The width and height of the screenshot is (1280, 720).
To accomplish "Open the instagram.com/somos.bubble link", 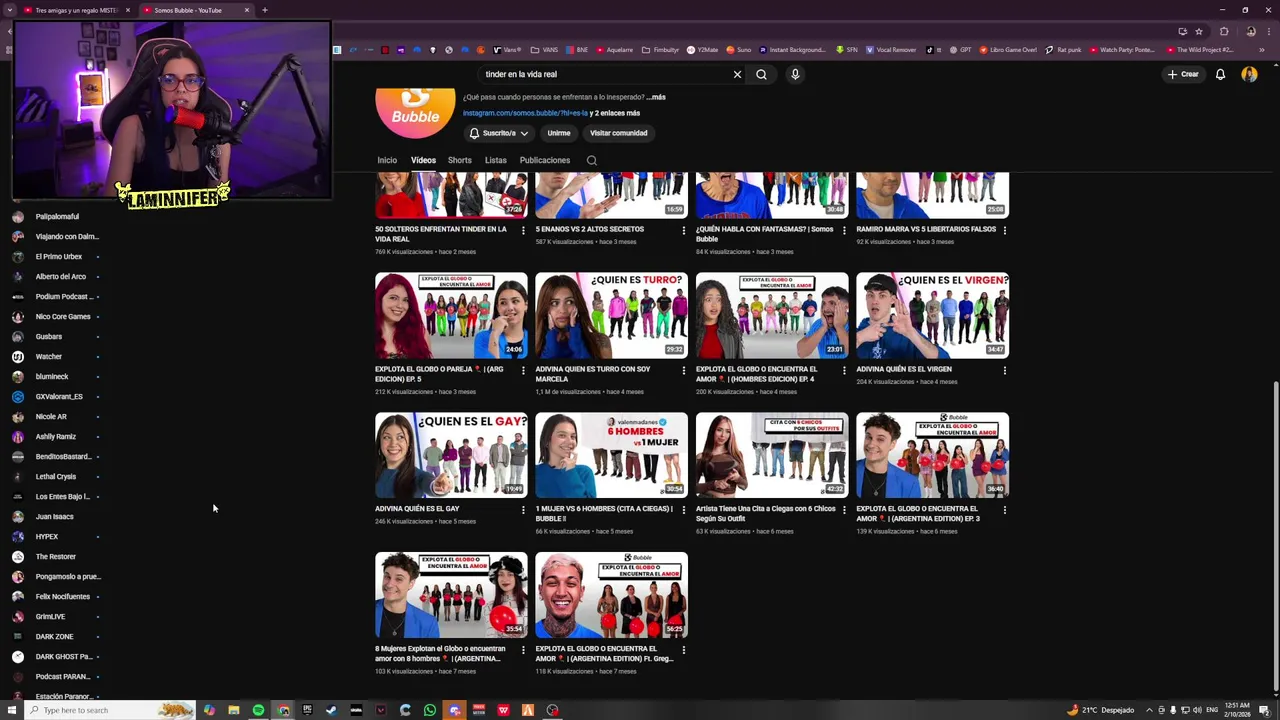I will 525,113.
